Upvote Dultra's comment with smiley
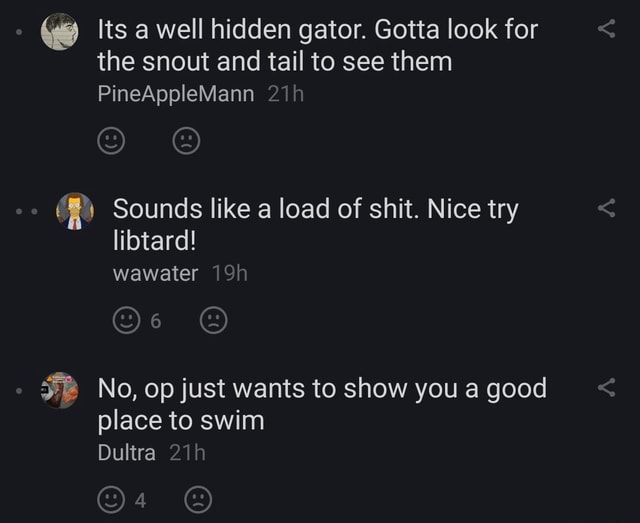This screenshot has height=523, width=640. (111, 500)
